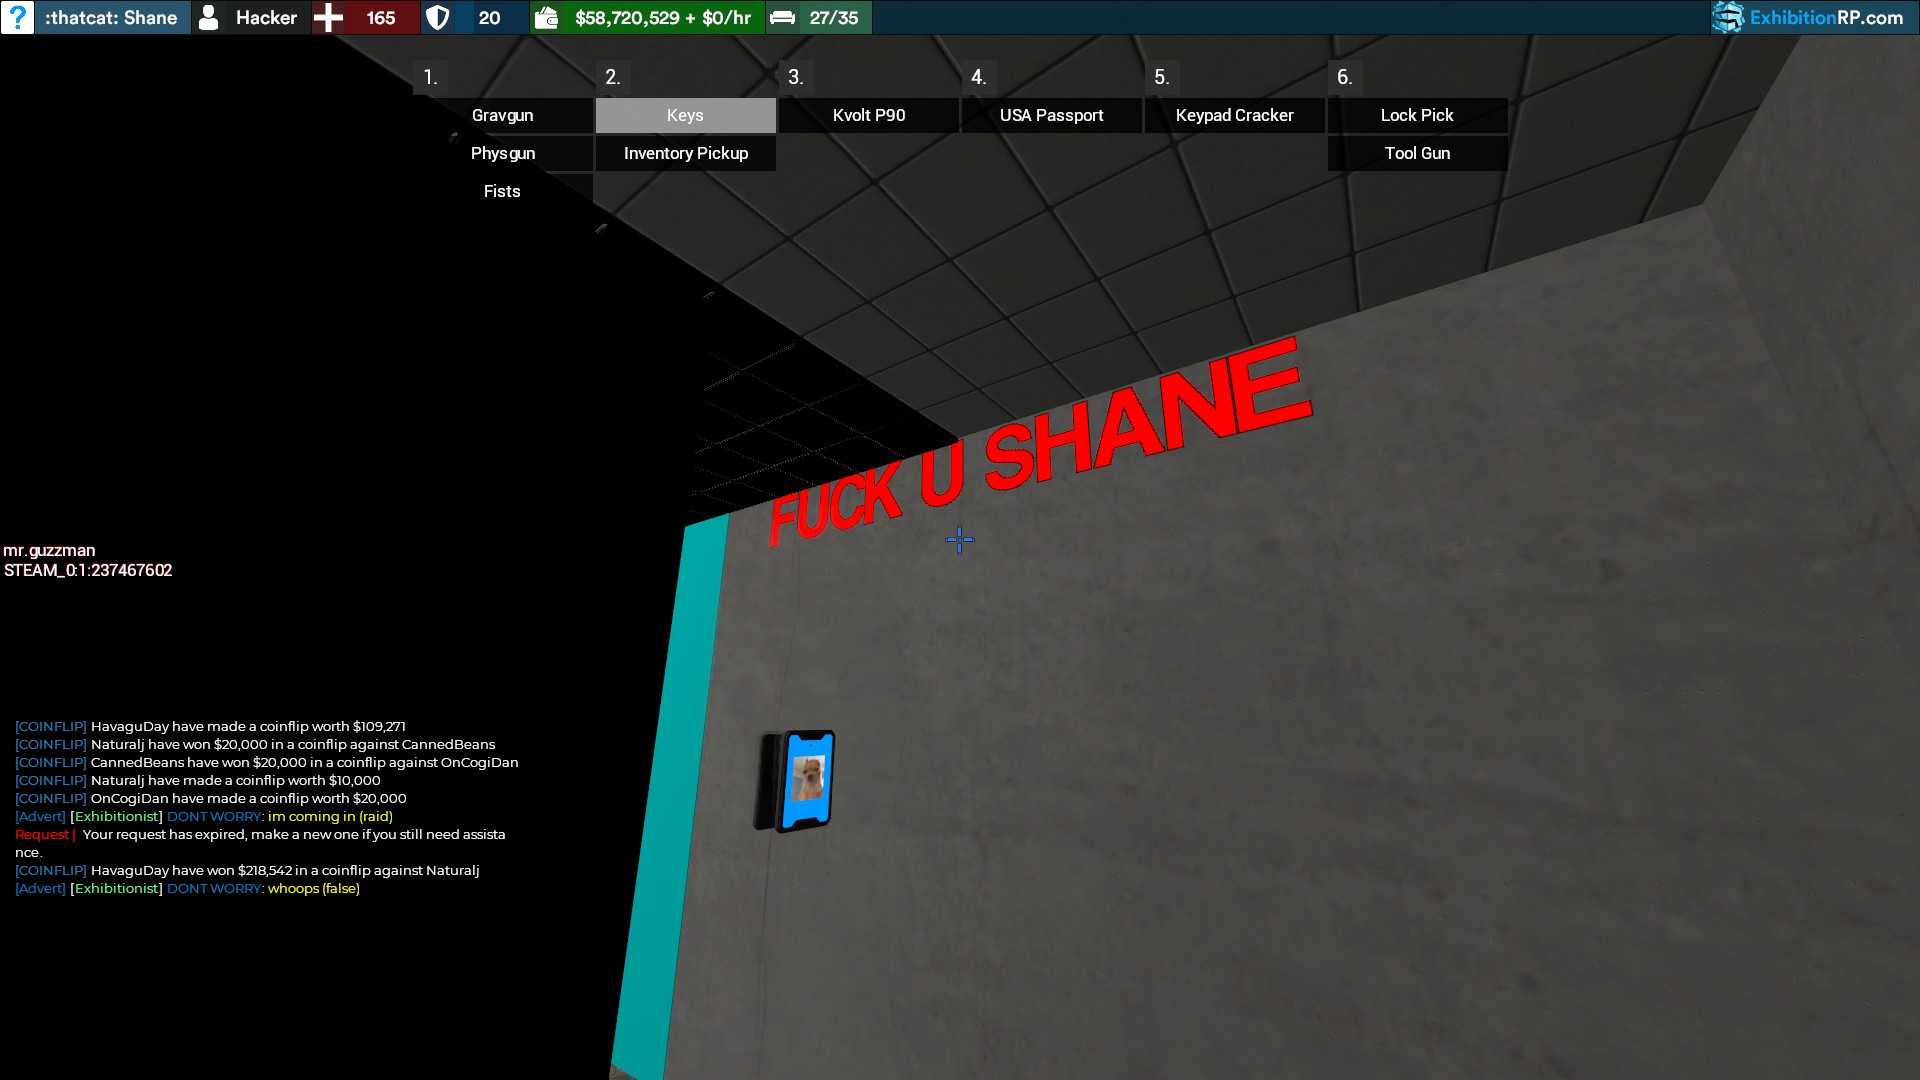Select the USA Passport item
Image resolution: width=1920 pixels, height=1080 pixels.
(1052, 115)
